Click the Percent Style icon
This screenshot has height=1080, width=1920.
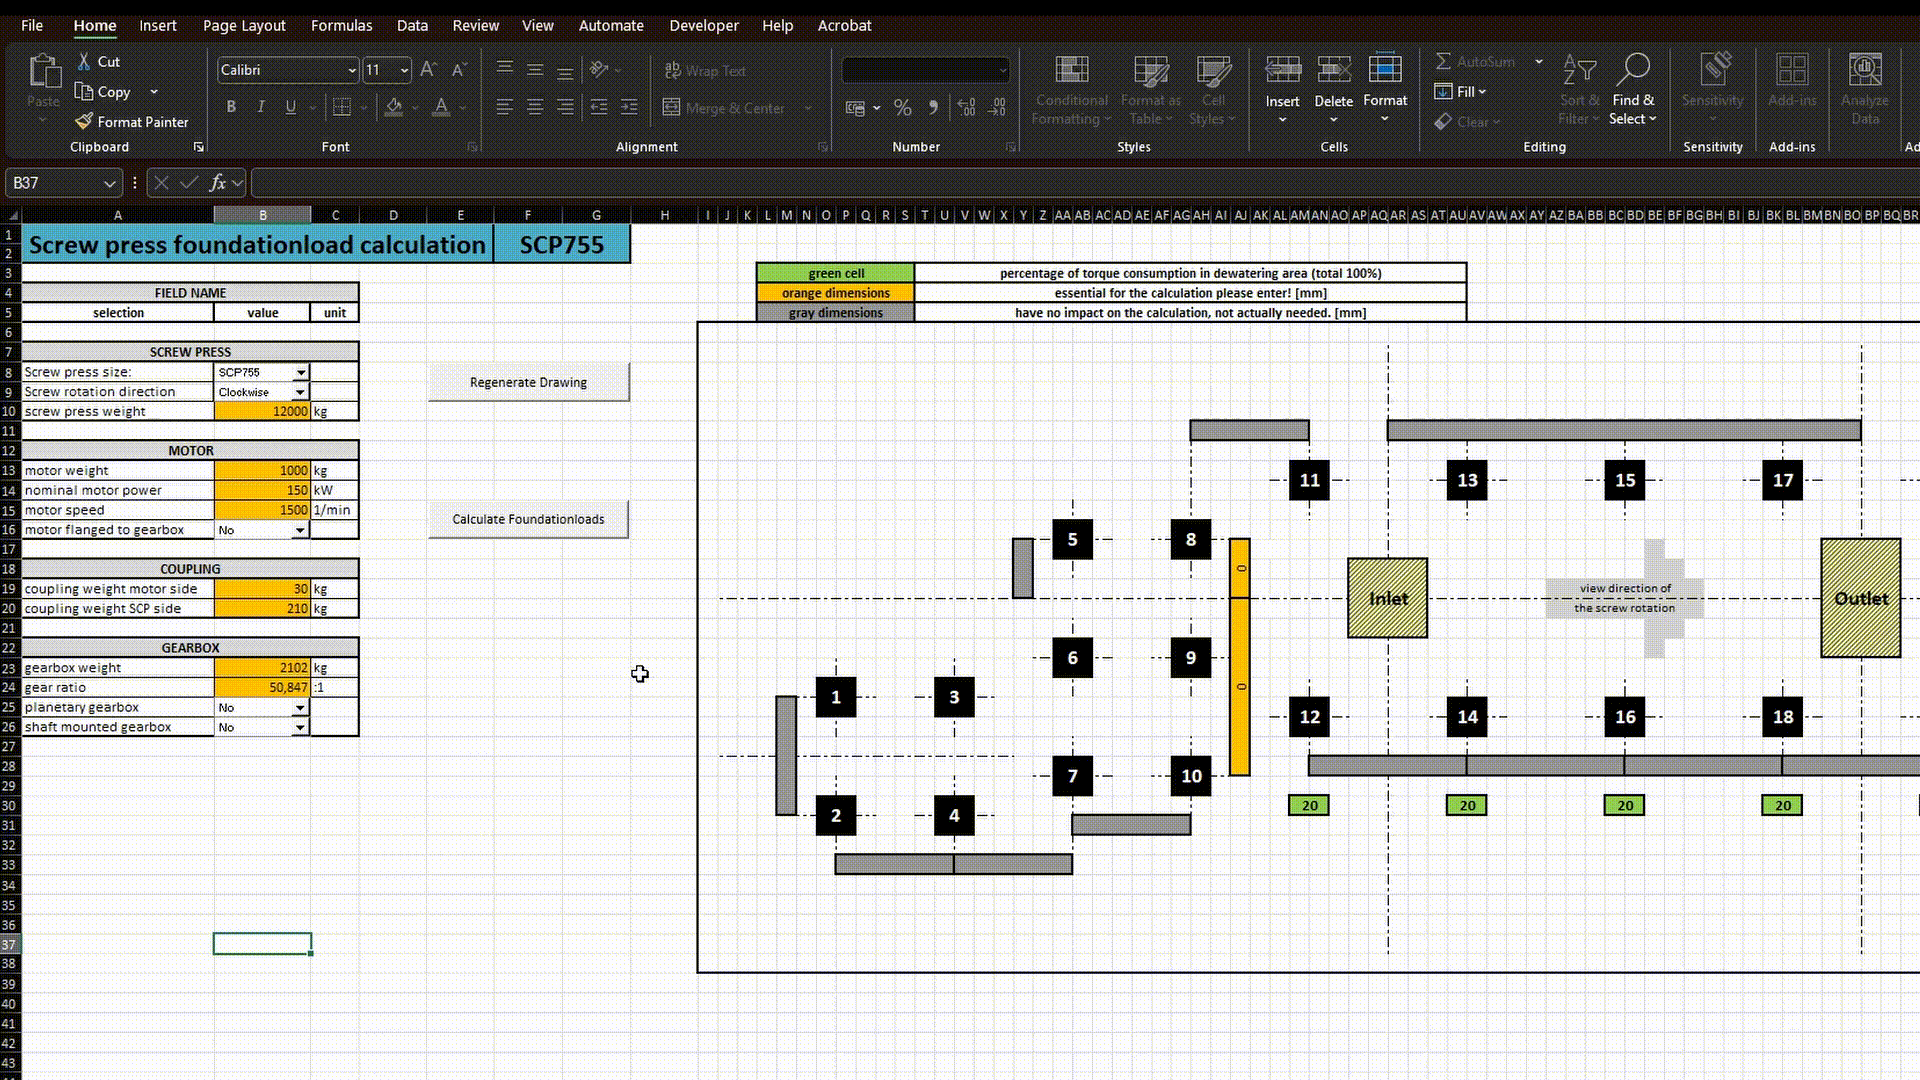pyautogui.click(x=902, y=108)
